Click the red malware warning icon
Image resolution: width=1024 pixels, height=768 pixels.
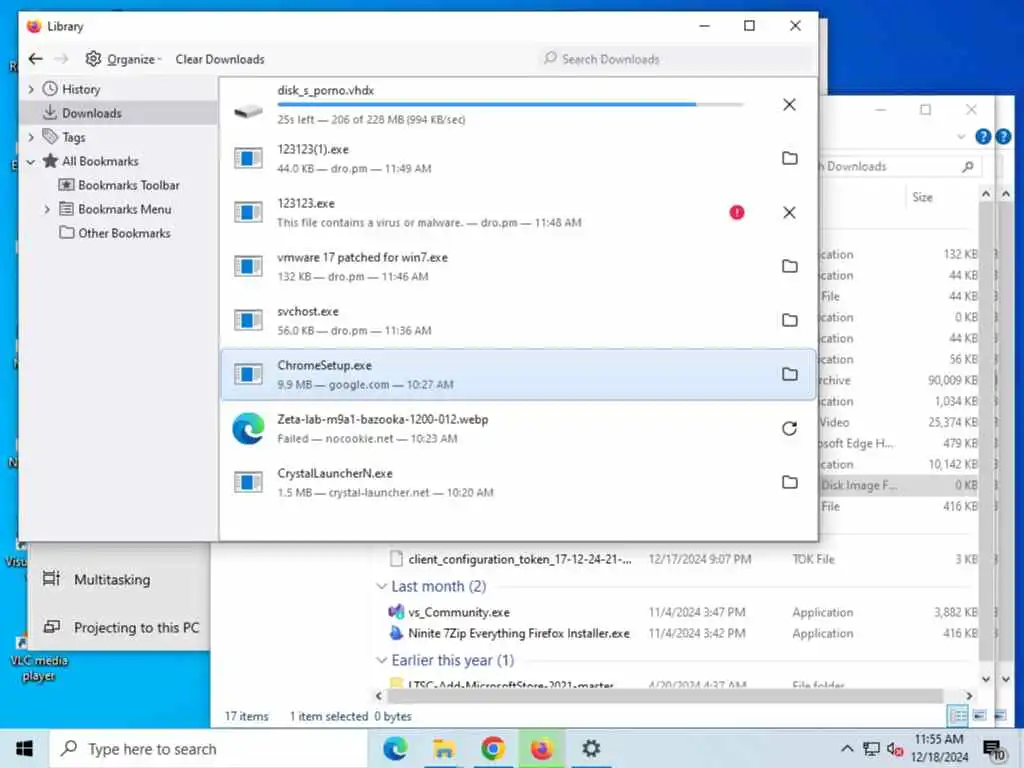(737, 212)
